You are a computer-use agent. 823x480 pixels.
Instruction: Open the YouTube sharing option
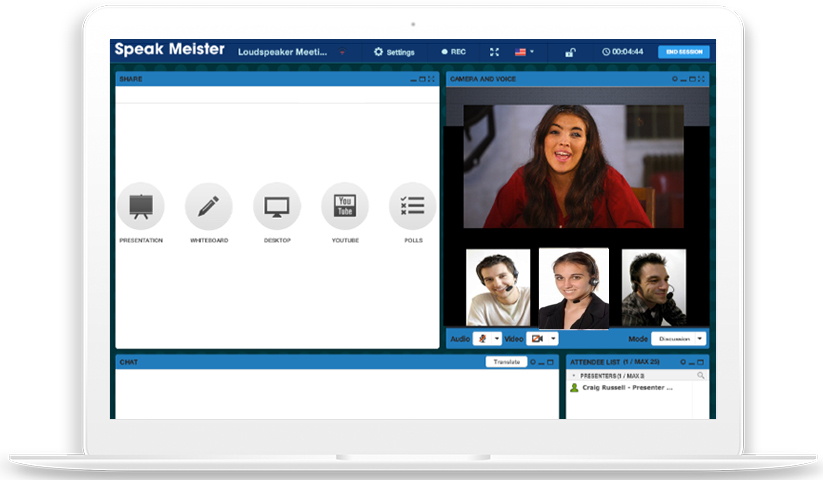tap(345, 206)
